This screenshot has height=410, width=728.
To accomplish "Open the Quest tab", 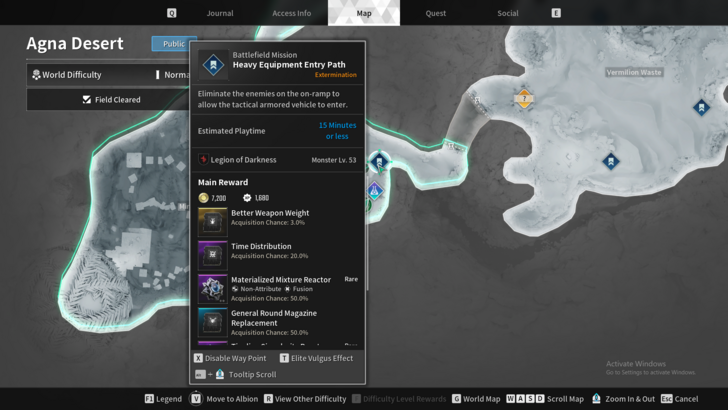I will tap(436, 13).
